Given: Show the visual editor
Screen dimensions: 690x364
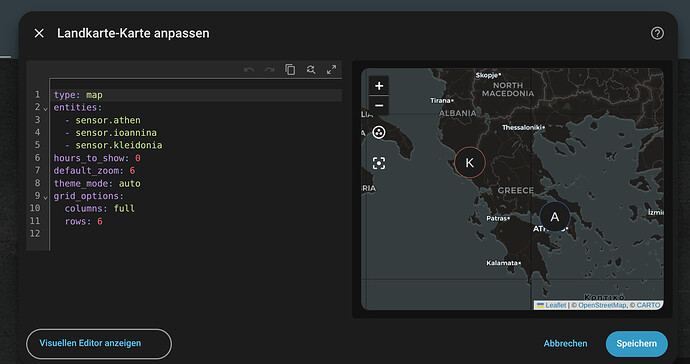Looking at the screenshot, I should [99, 343].
